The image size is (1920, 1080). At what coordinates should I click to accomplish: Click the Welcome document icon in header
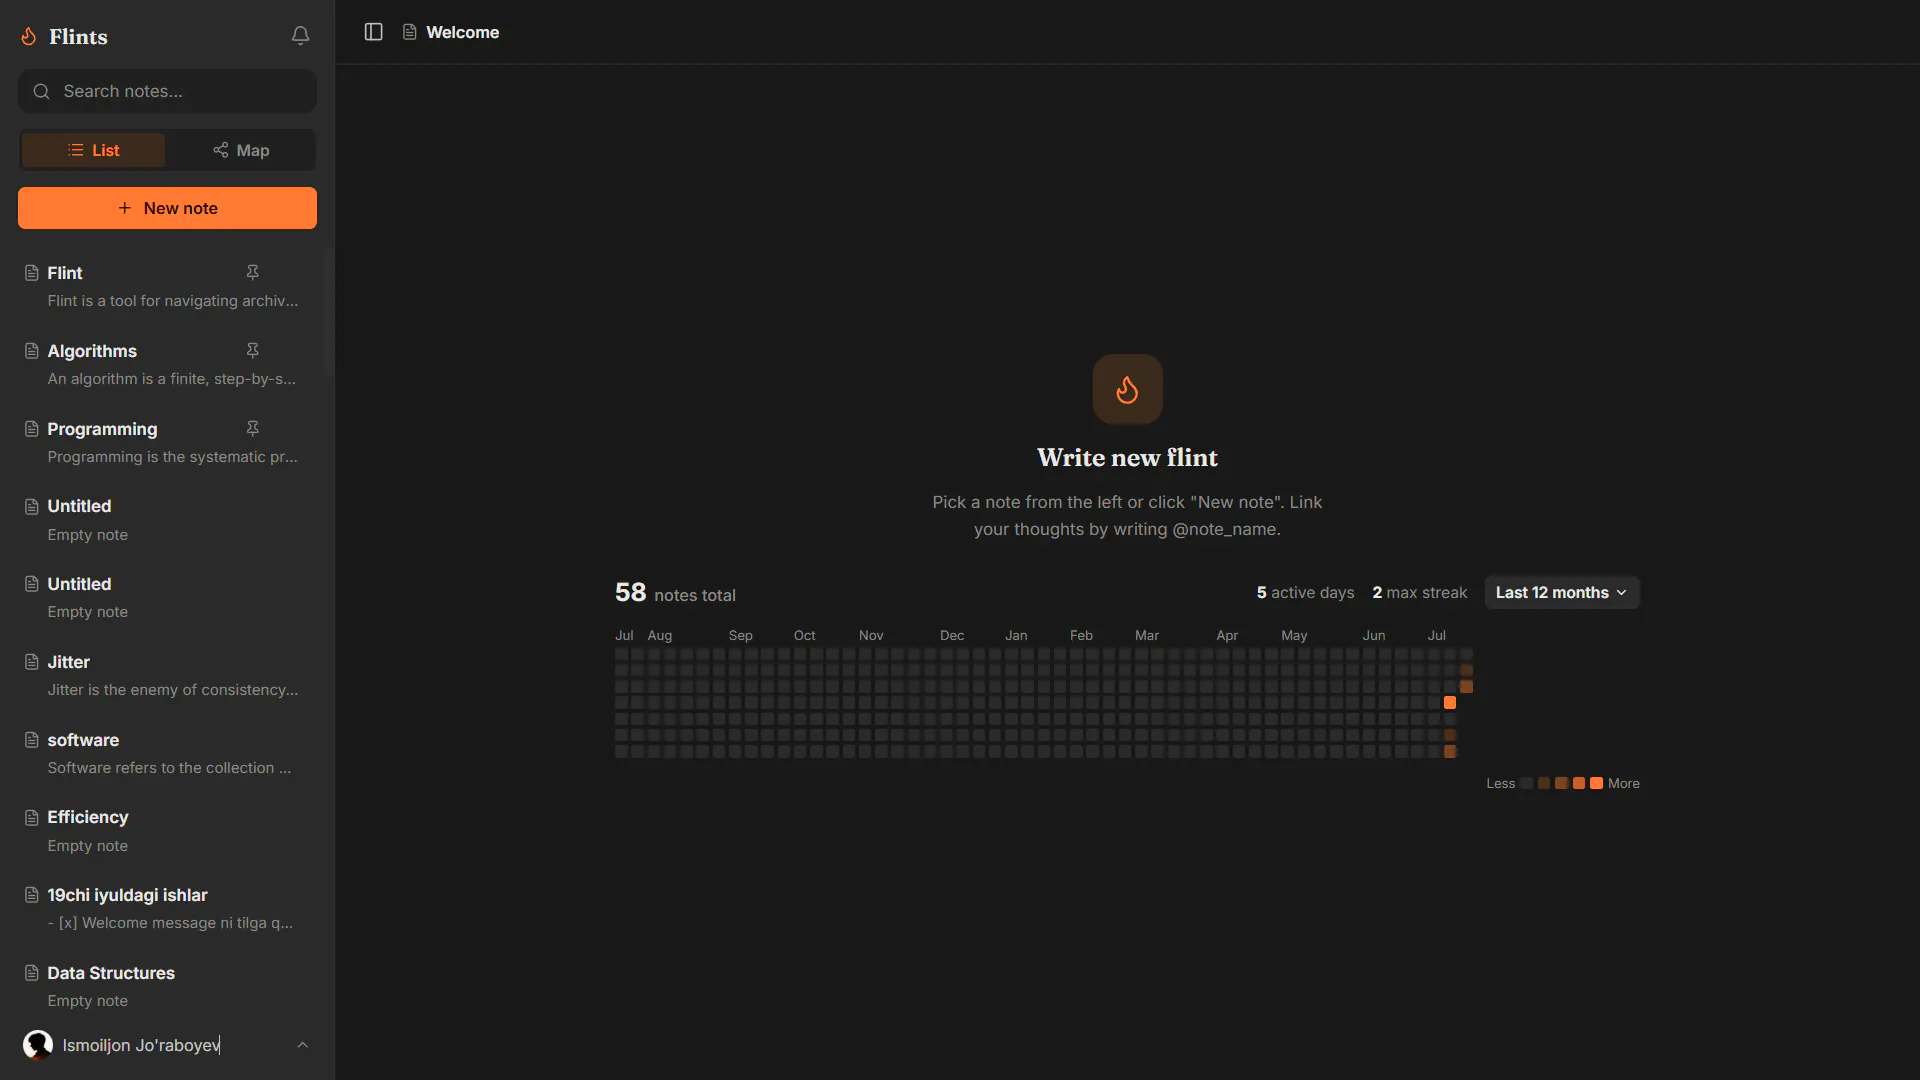[x=410, y=32]
